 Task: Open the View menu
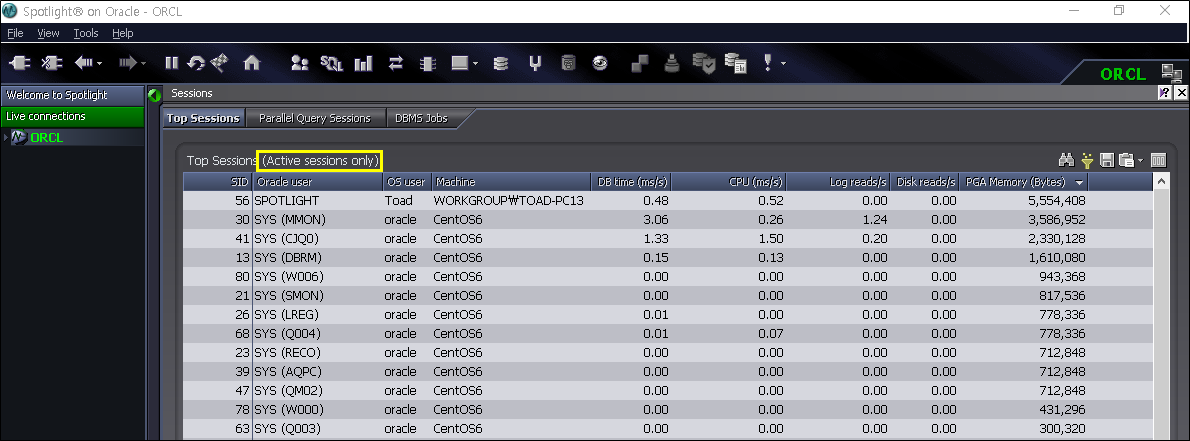[x=49, y=33]
